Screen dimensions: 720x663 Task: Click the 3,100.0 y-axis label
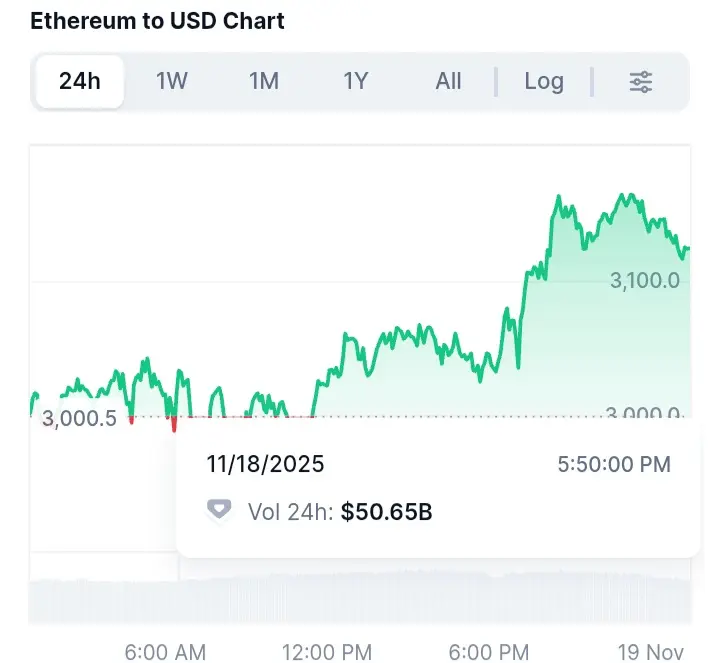[645, 281]
